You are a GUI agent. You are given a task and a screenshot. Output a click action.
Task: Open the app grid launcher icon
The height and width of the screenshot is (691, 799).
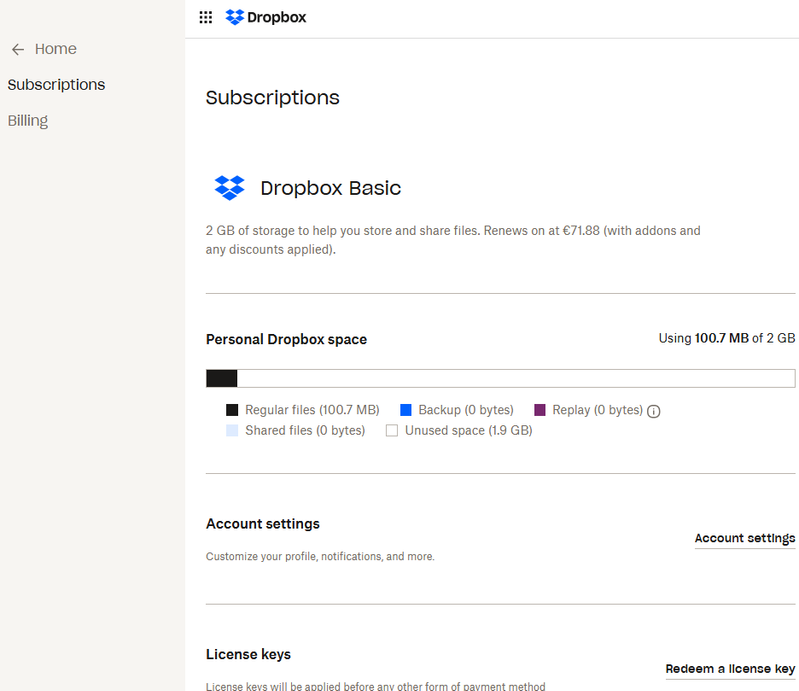click(206, 17)
